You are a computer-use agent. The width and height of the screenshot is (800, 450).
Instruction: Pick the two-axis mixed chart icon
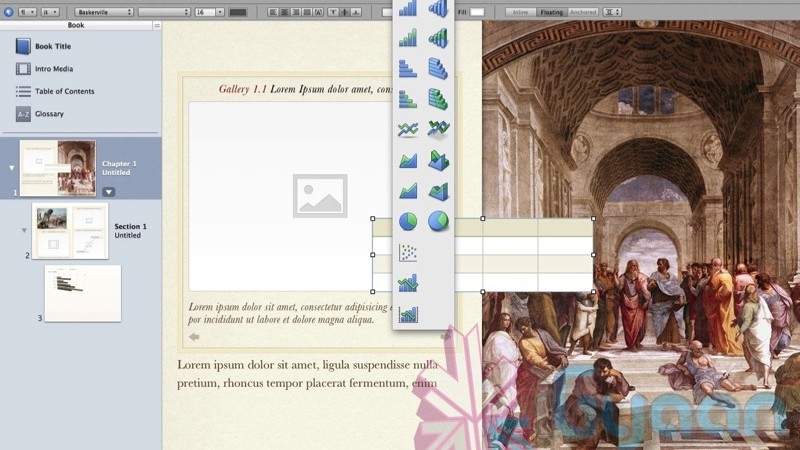click(x=407, y=314)
